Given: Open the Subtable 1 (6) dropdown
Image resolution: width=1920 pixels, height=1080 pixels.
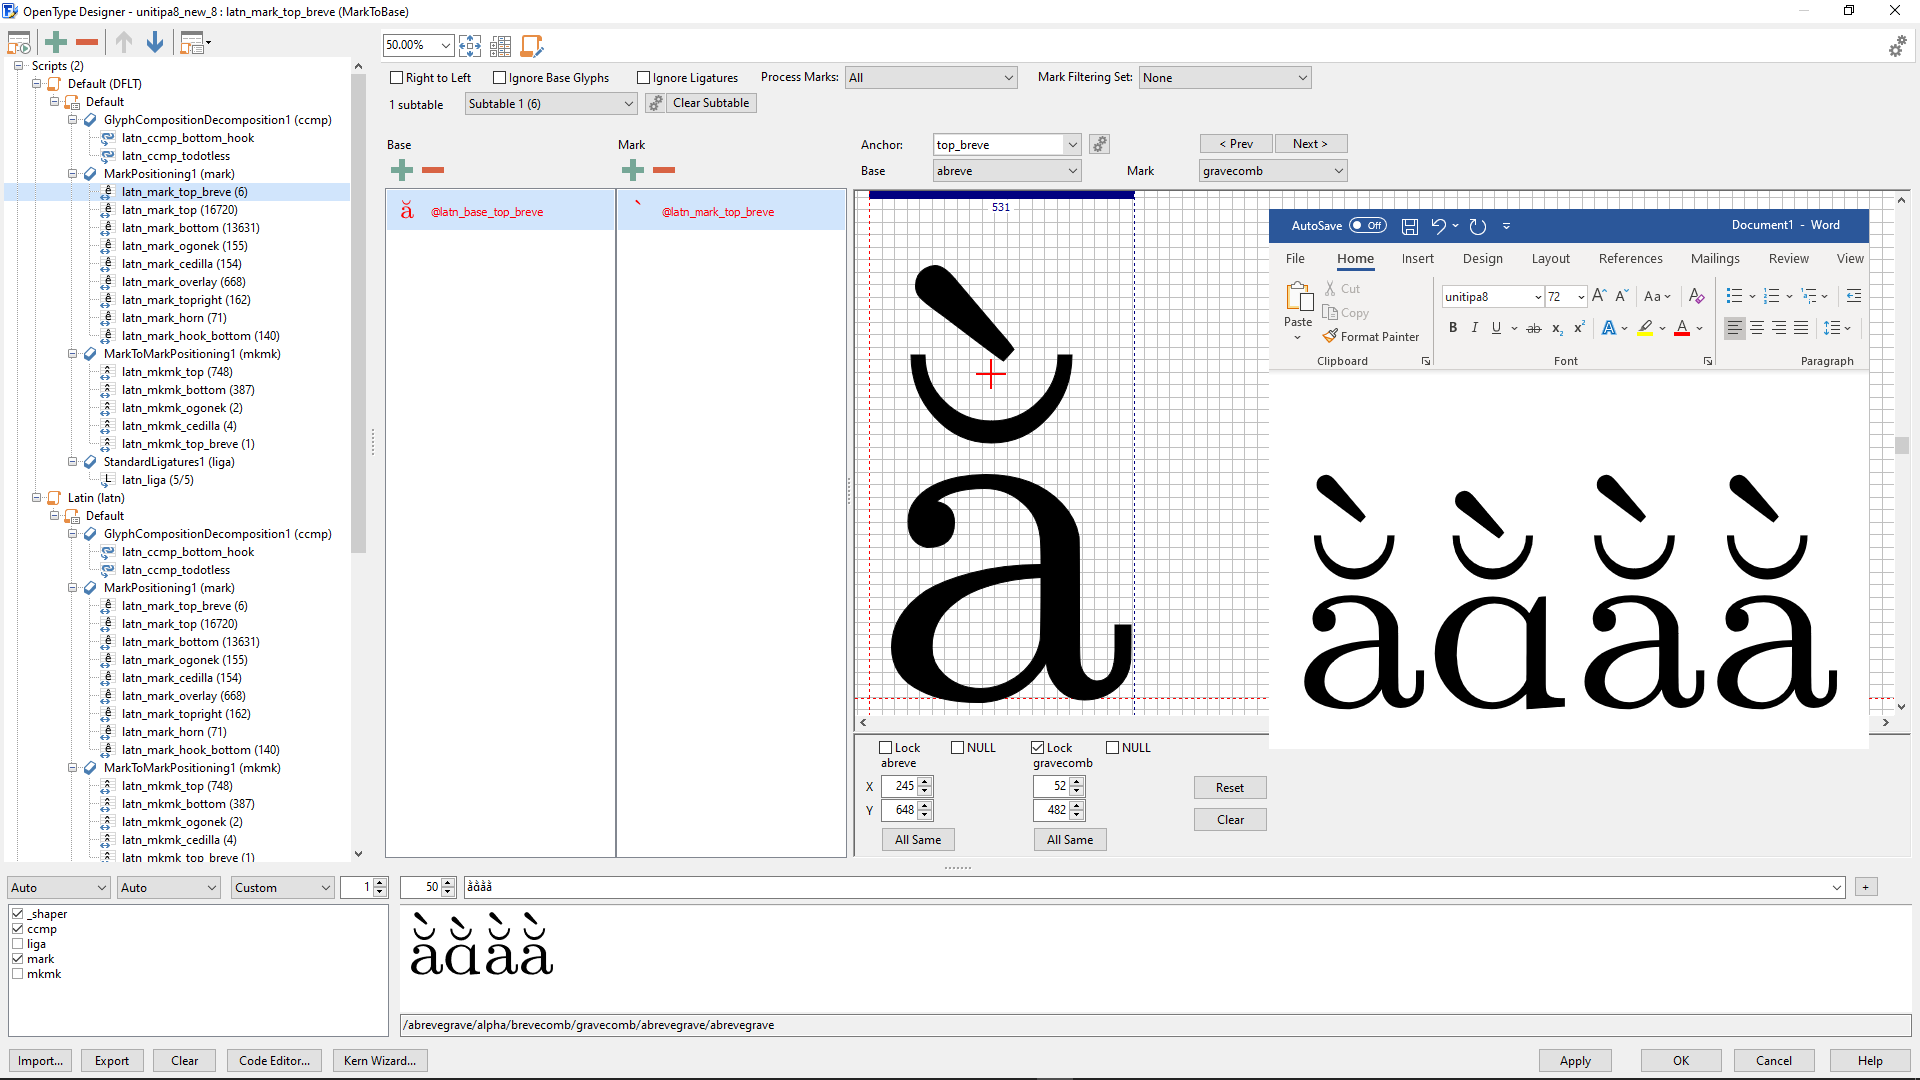Looking at the screenshot, I should (551, 103).
